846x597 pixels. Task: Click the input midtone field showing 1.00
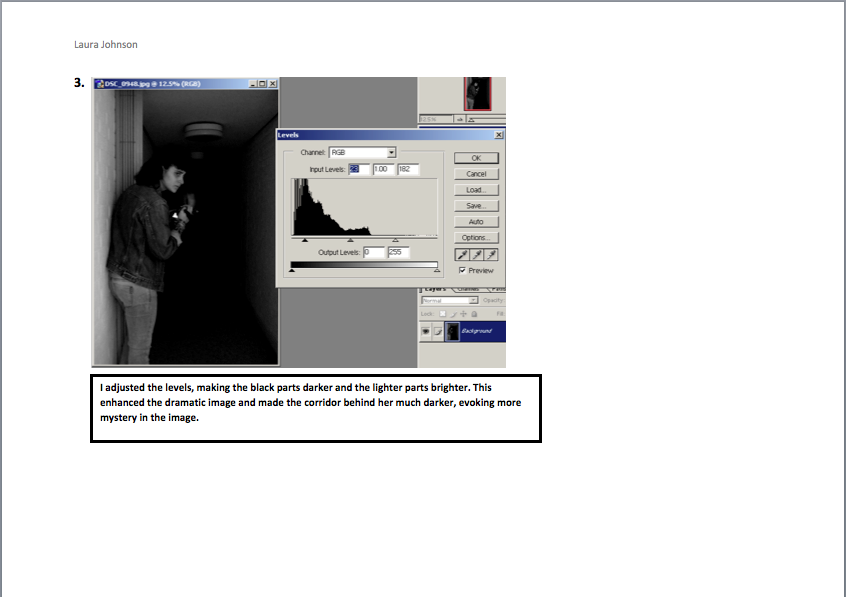point(383,169)
